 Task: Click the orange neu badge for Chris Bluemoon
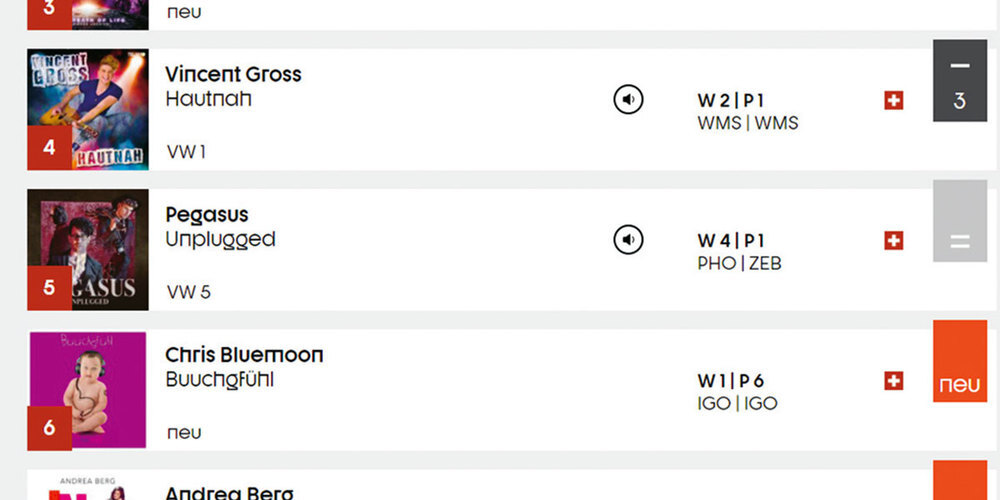[959, 362]
